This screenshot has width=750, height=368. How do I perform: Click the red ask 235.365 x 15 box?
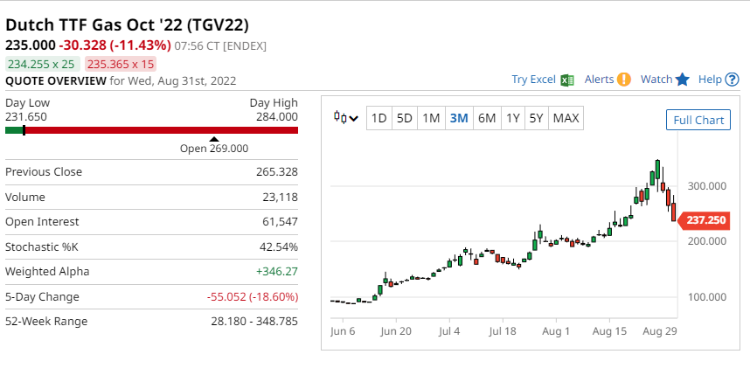pos(121,64)
